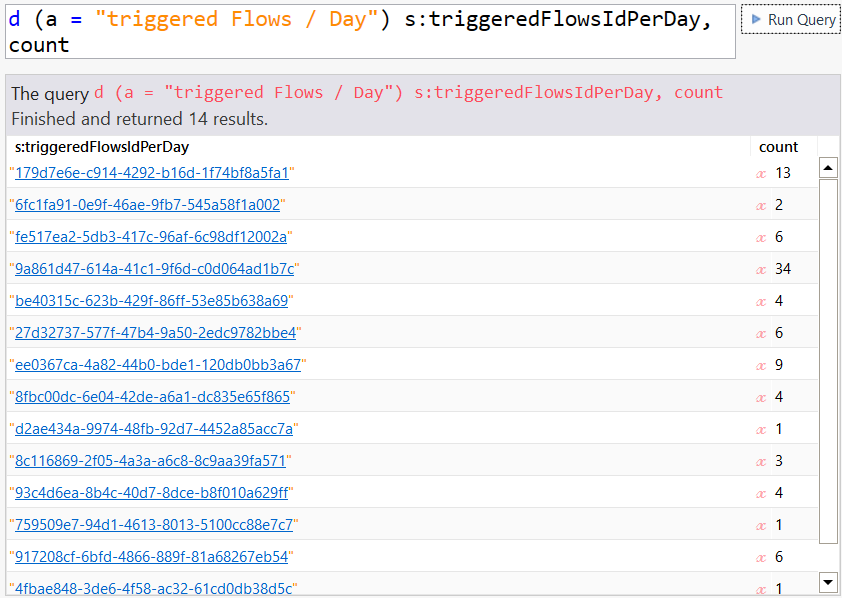Open the 9a861d47-614a-41c1 flow ID link
The width and height of the screenshot is (842, 598).
click(x=155, y=269)
